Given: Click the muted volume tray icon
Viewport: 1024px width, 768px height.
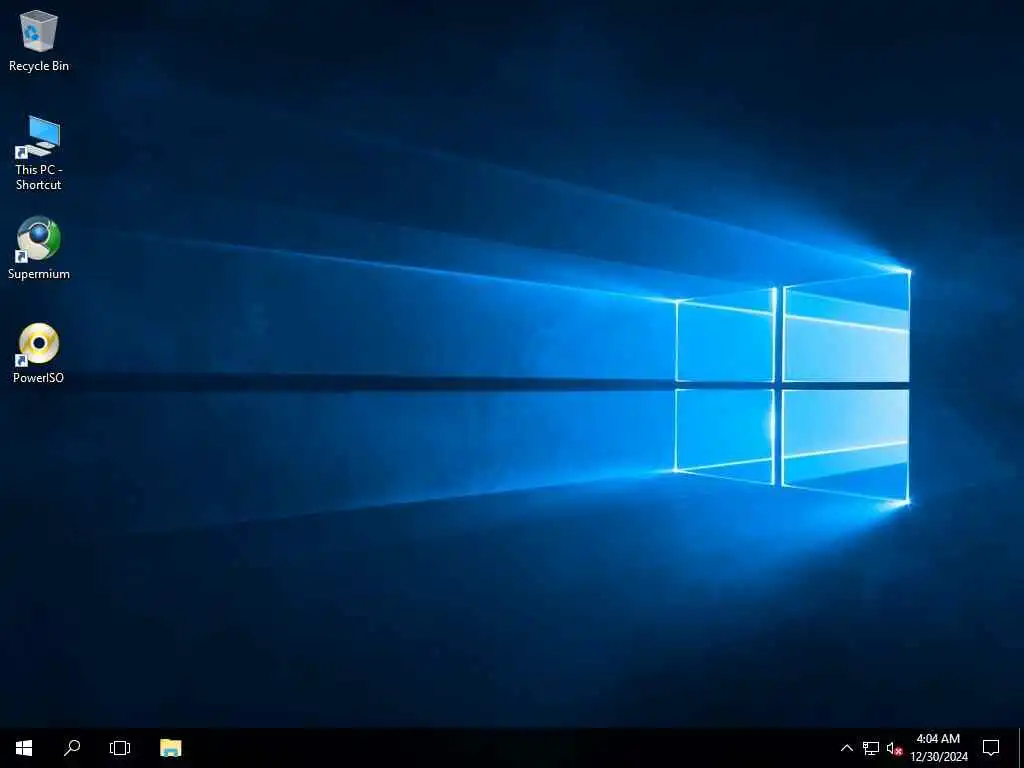Looking at the screenshot, I should coord(894,748).
